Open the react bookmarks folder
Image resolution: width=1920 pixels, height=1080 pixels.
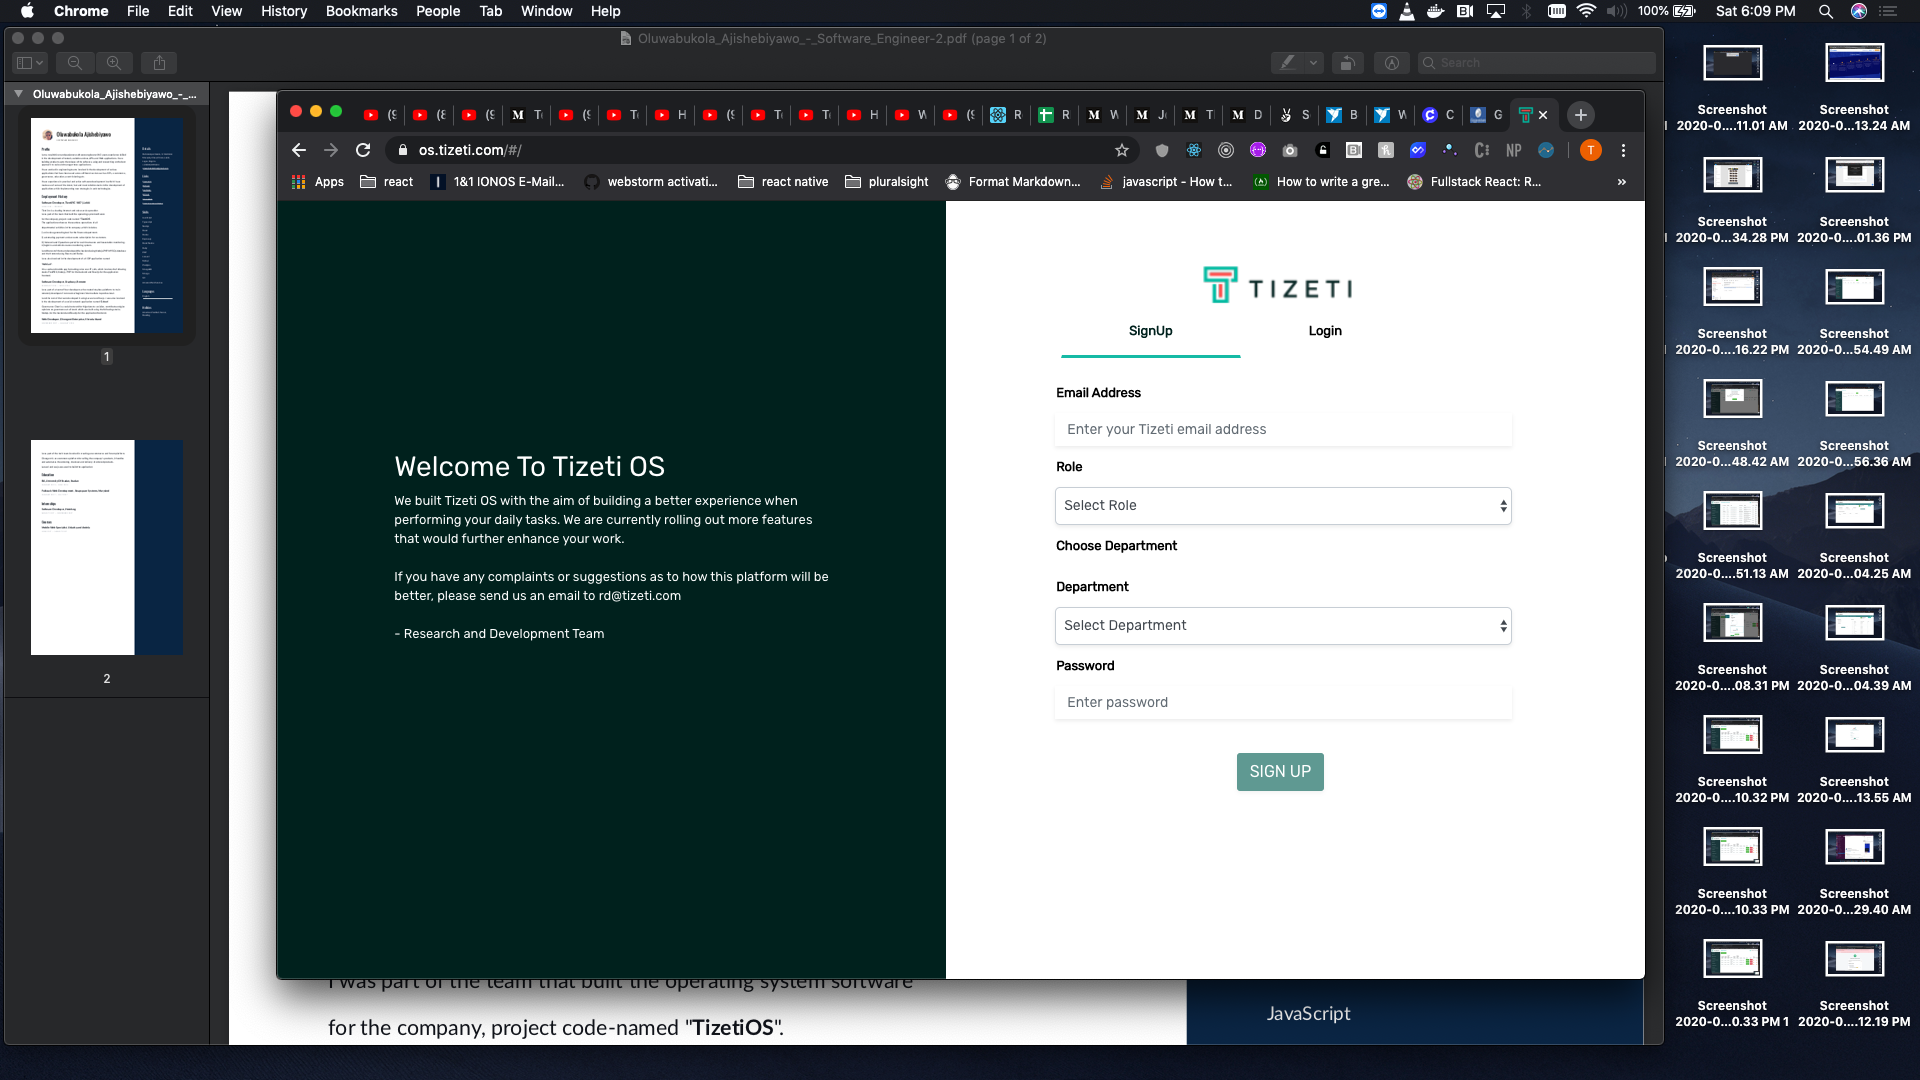tap(387, 182)
